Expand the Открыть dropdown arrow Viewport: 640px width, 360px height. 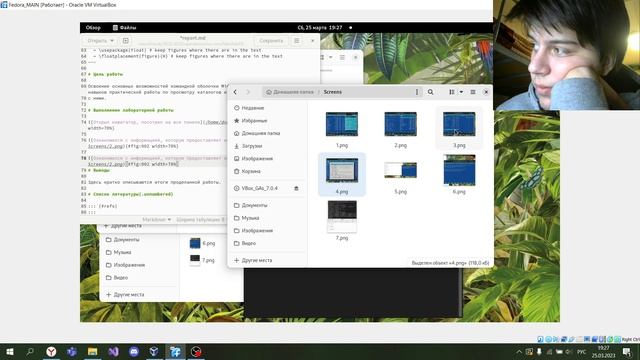tap(112, 40)
